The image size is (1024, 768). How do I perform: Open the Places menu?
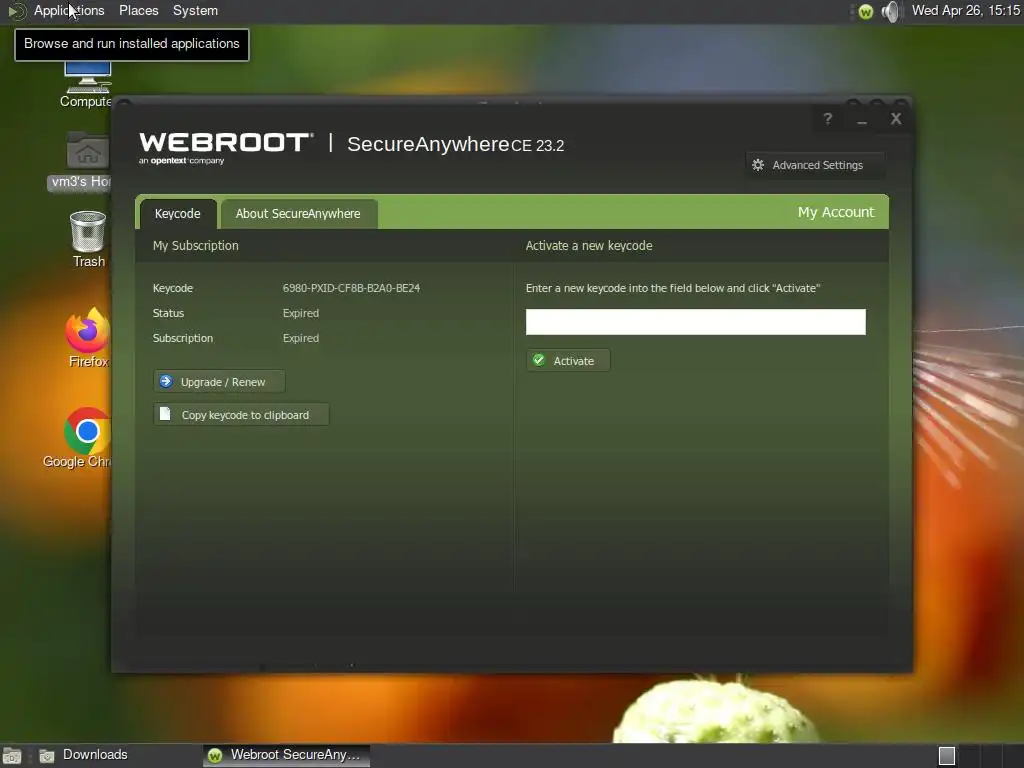click(138, 10)
